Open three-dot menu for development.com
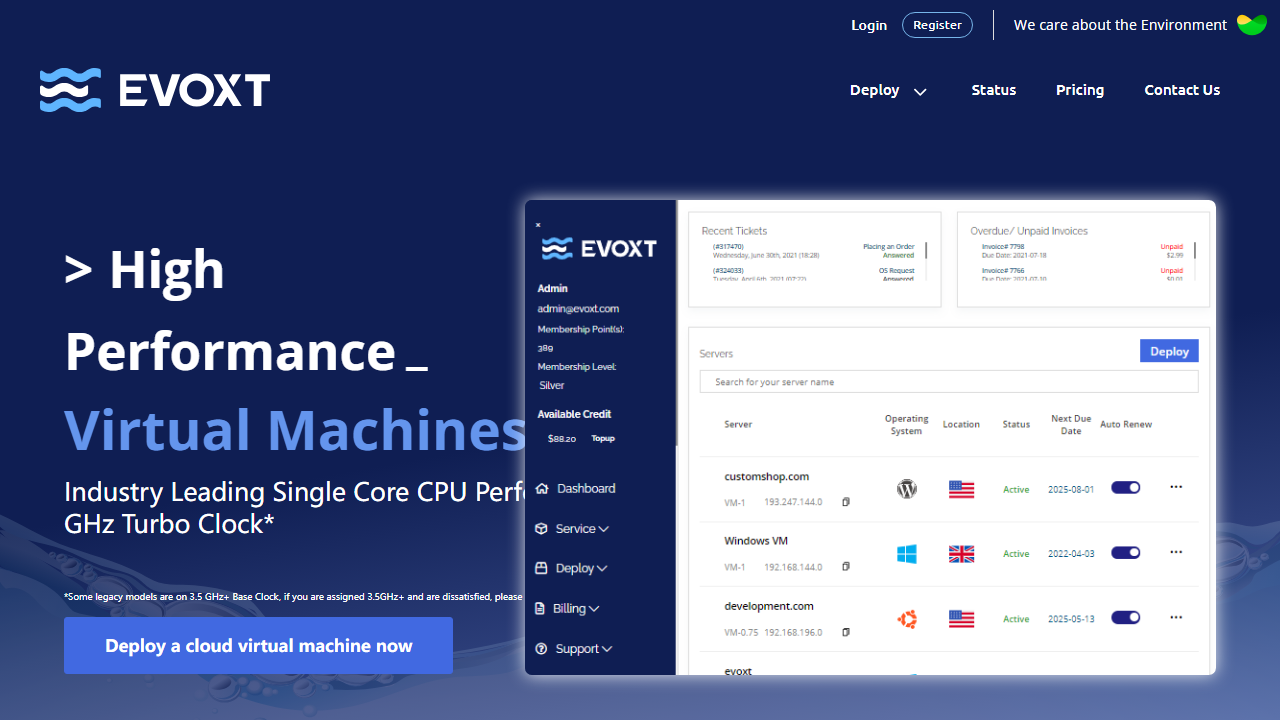1280x720 pixels. pos(1176,617)
